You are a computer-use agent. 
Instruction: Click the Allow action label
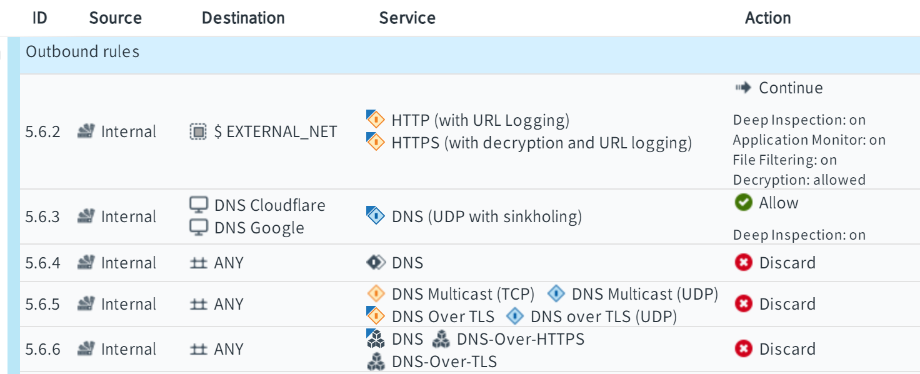(779, 203)
